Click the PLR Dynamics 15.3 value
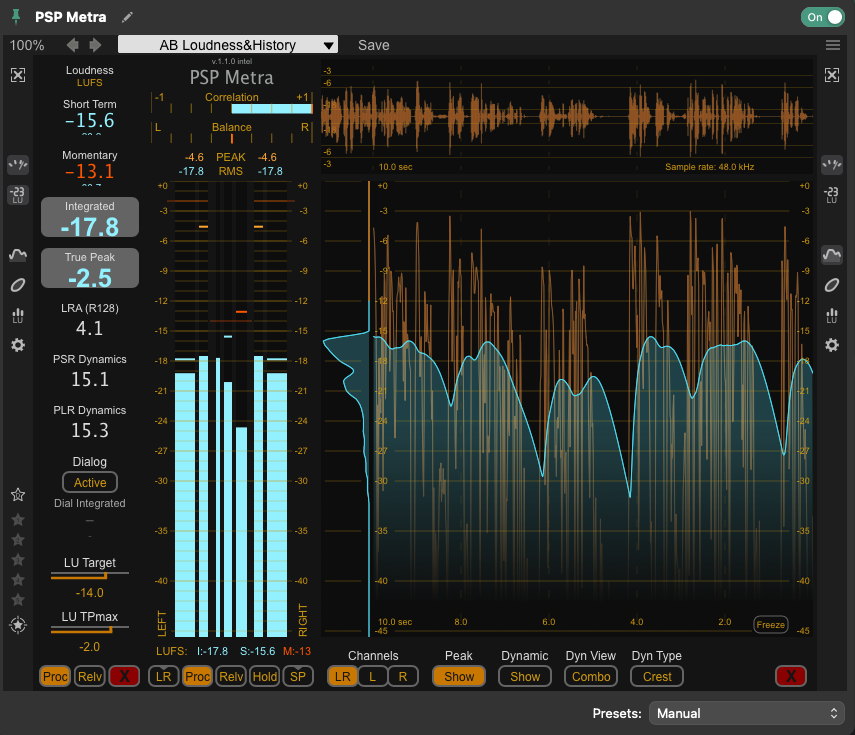Image resolution: width=855 pixels, height=735 pixels. point(90,431)
